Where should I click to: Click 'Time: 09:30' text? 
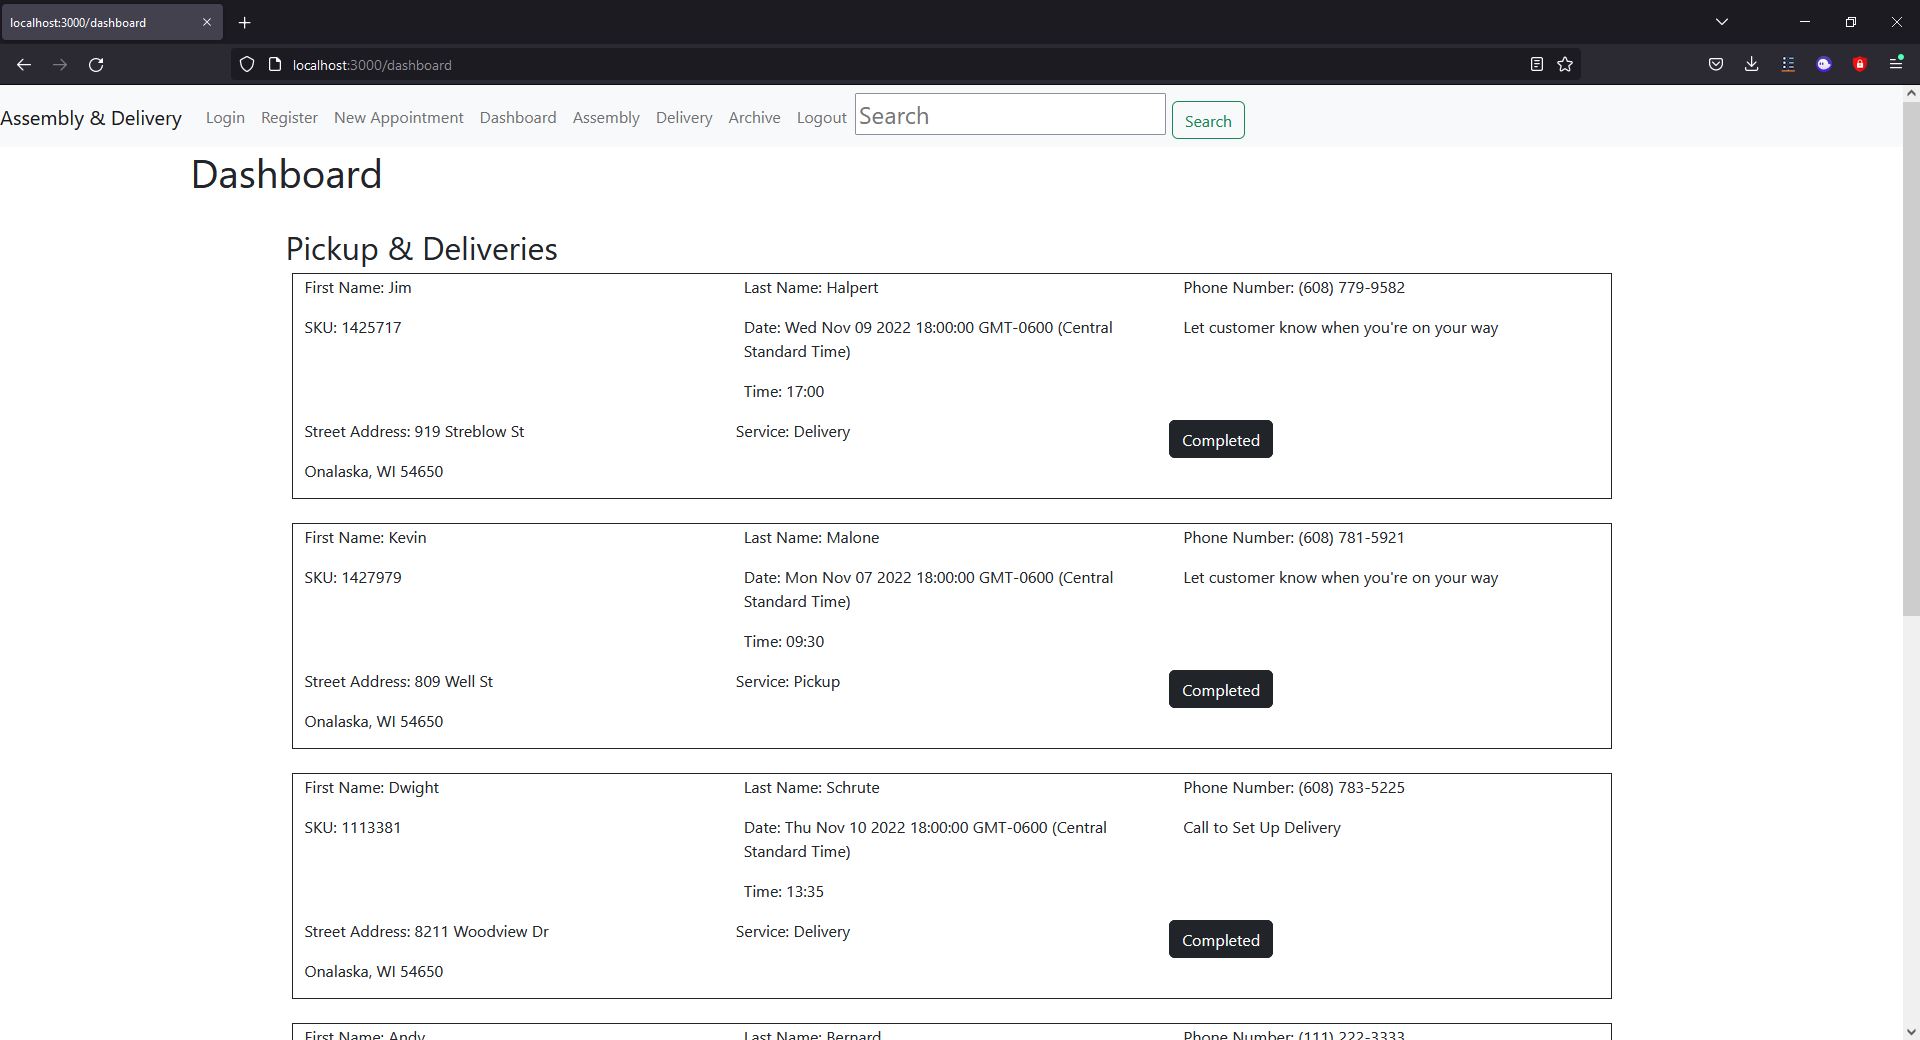coord(784,642)
